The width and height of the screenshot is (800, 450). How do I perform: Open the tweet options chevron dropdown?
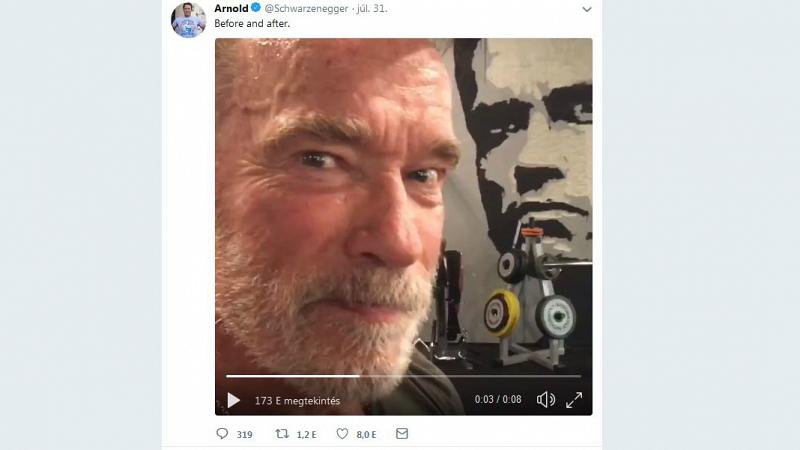pyautogui.click(x=586, y=9)
